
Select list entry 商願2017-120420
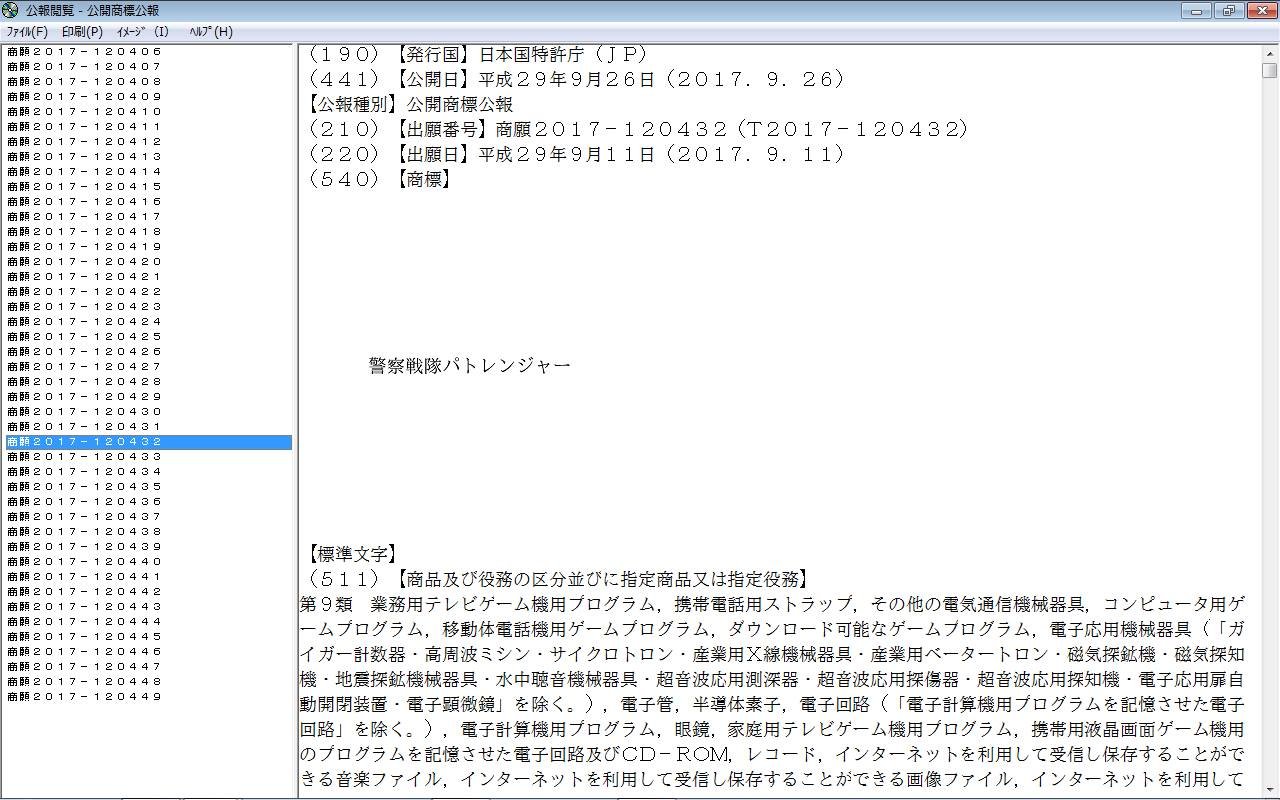pyautogui.click(x=84, y=262)
